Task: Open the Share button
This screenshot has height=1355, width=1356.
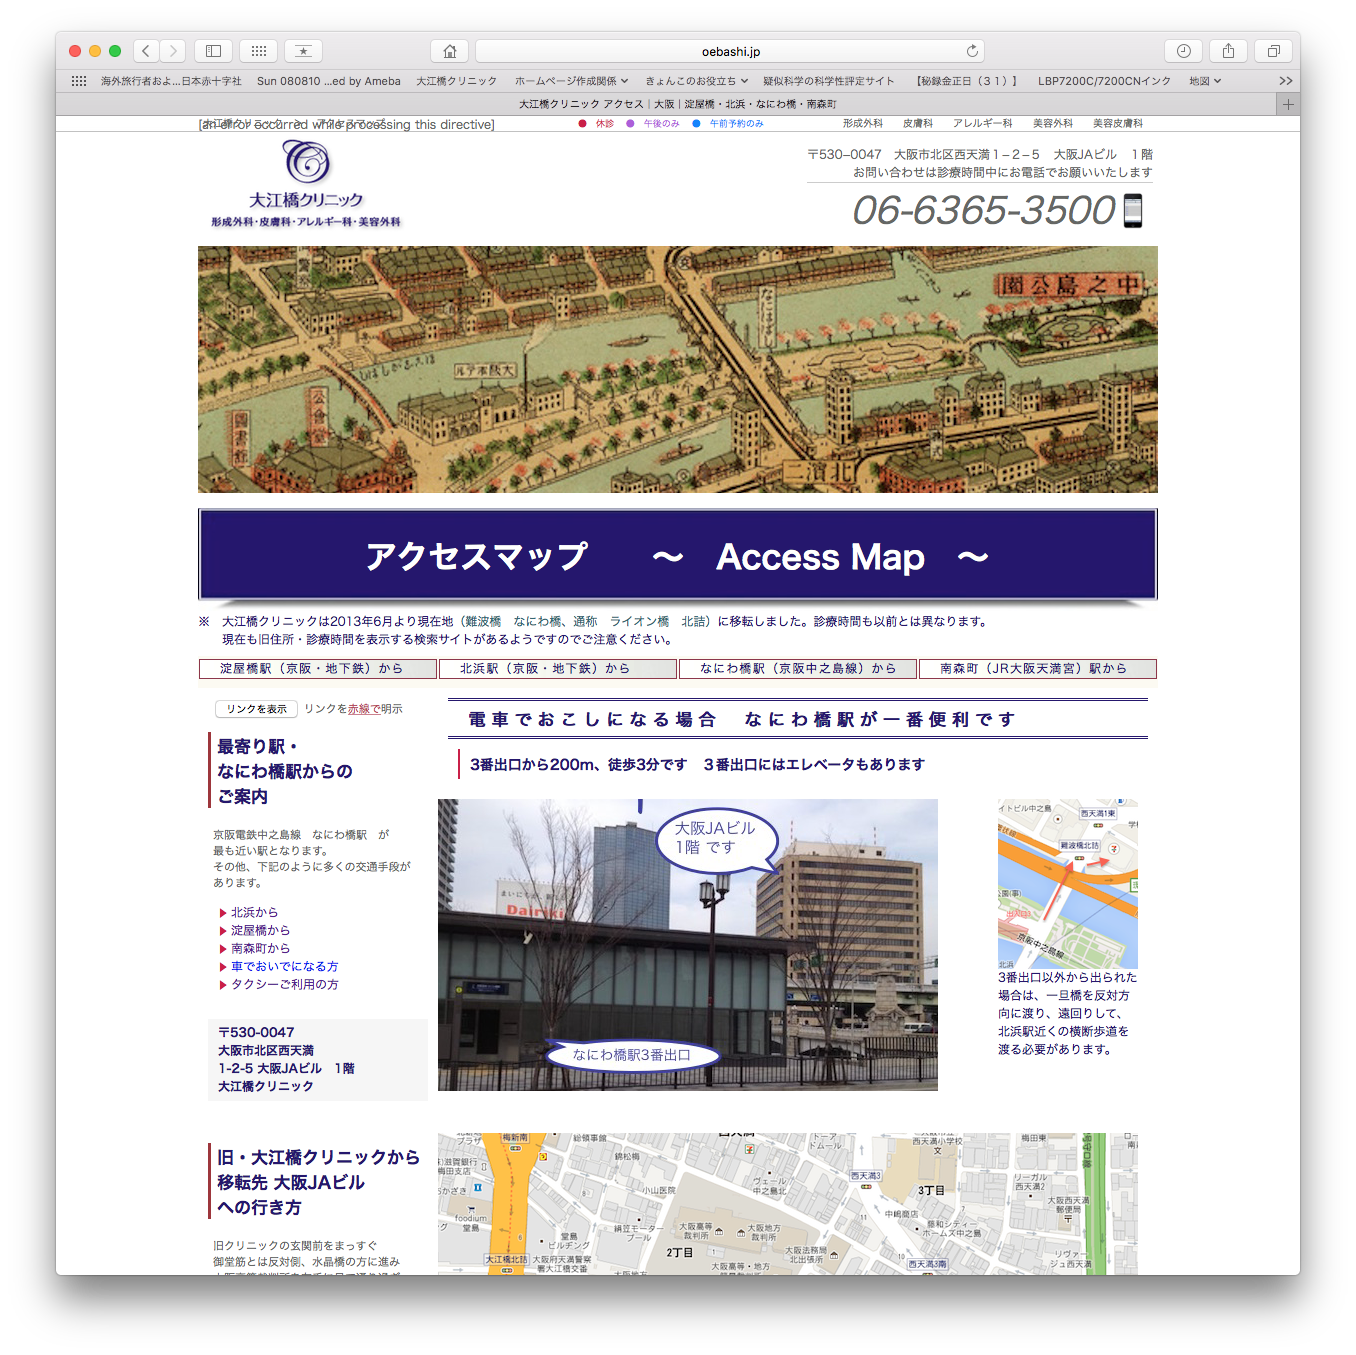Action: [x=1228, y=51]
